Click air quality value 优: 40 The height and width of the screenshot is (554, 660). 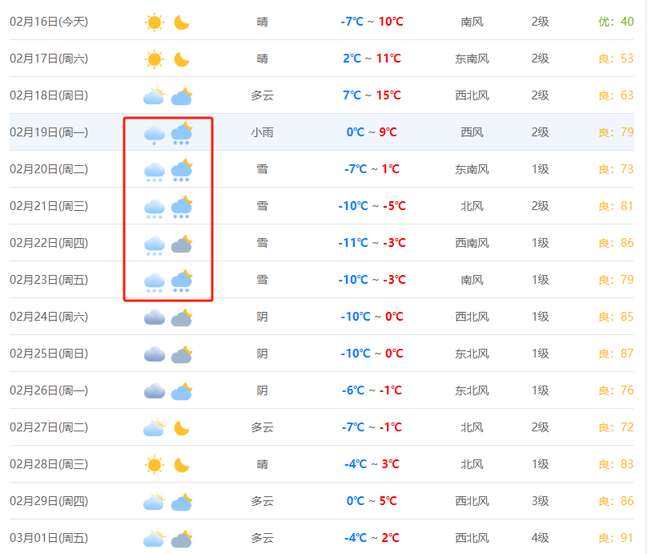tap(616, 22)
